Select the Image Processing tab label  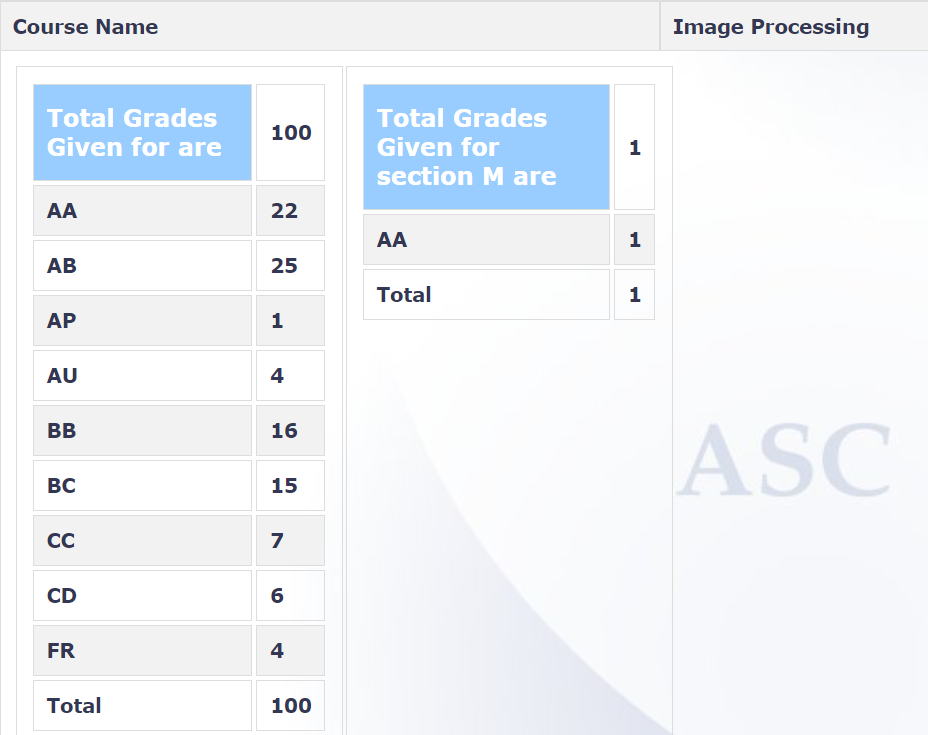(x=771, y=27)
